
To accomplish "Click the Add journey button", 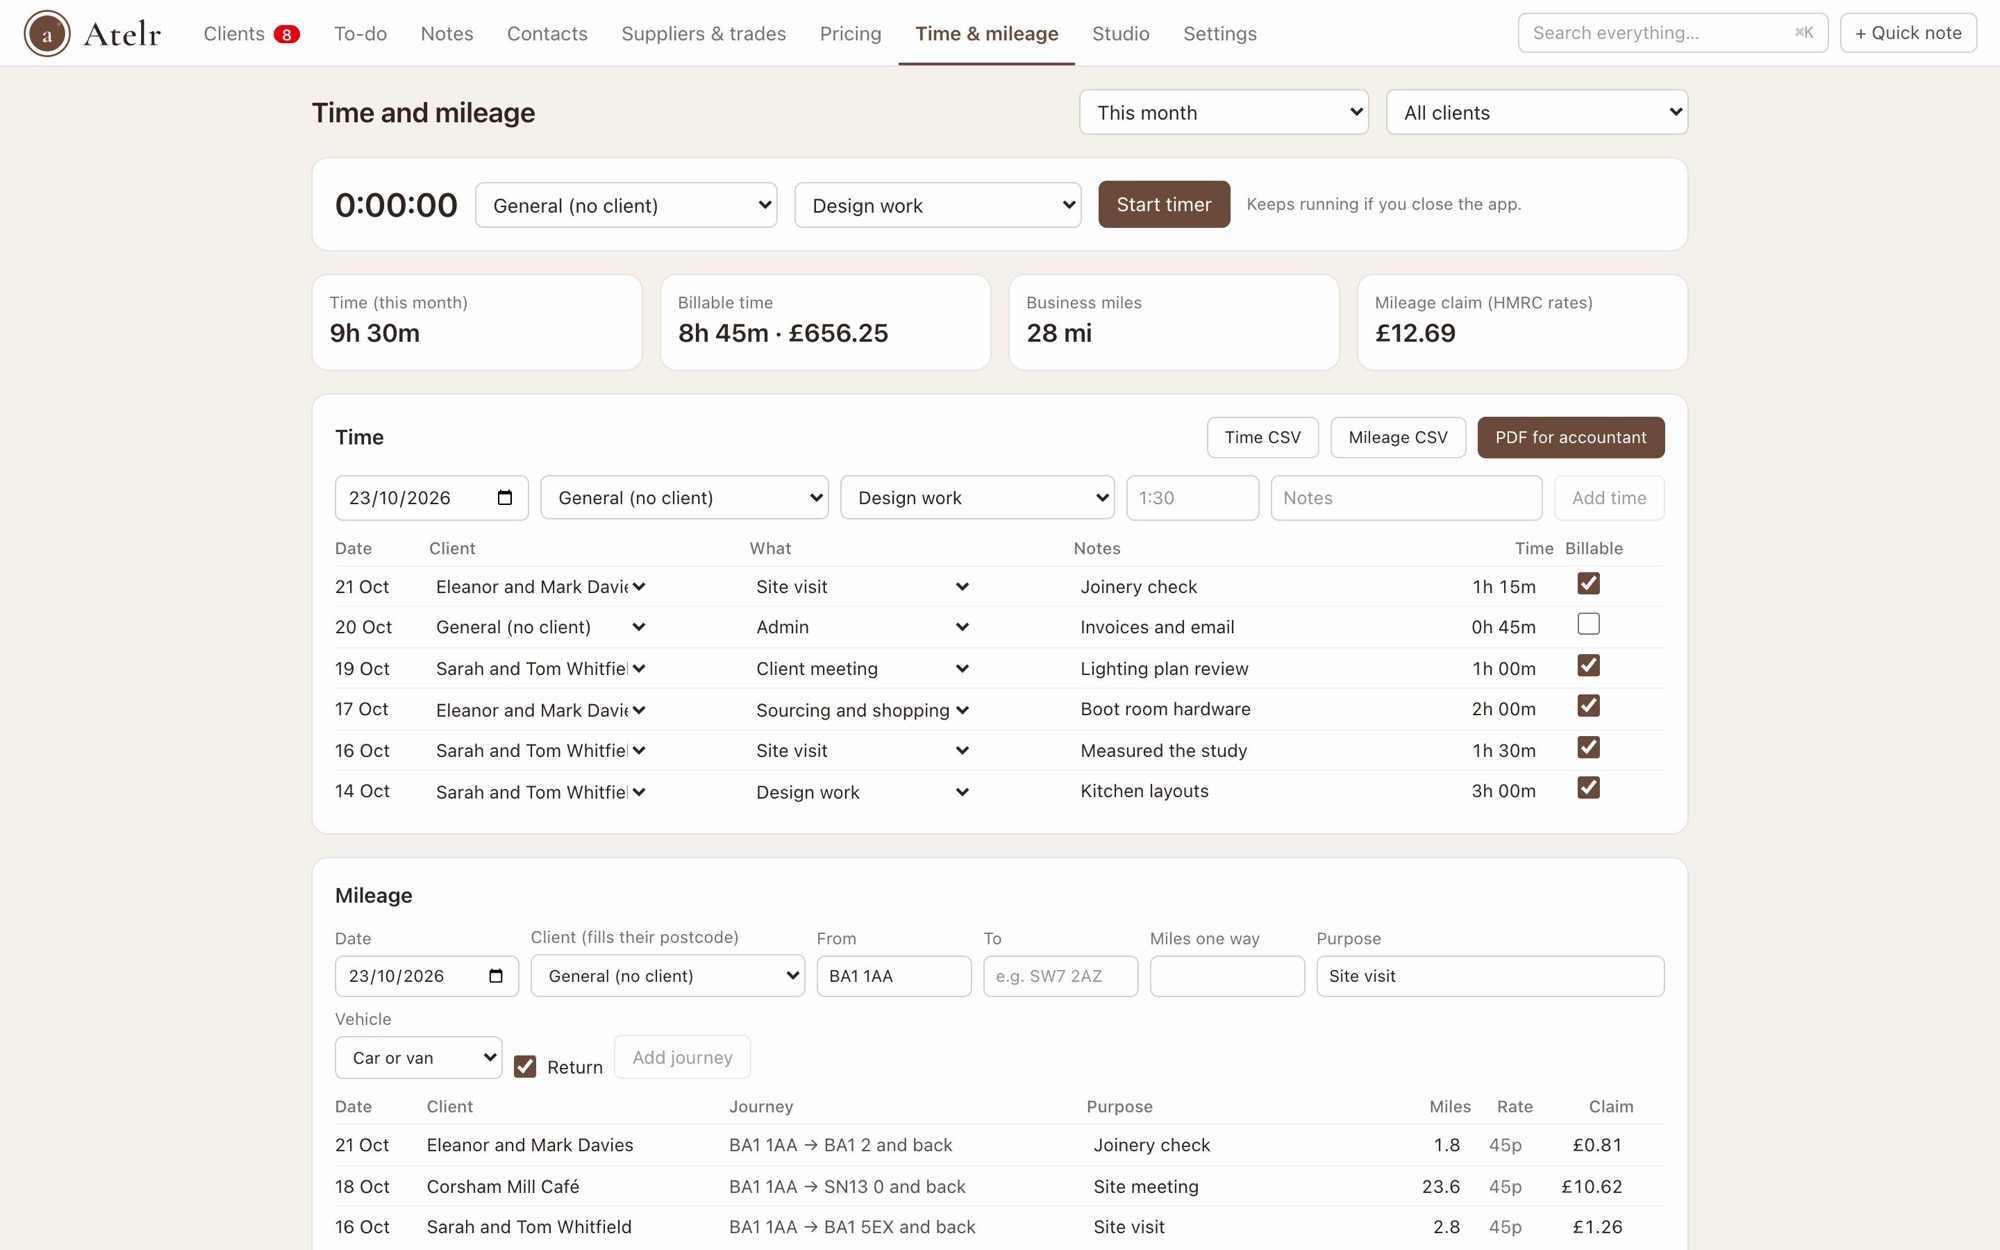I will [x=683, y=1057].
